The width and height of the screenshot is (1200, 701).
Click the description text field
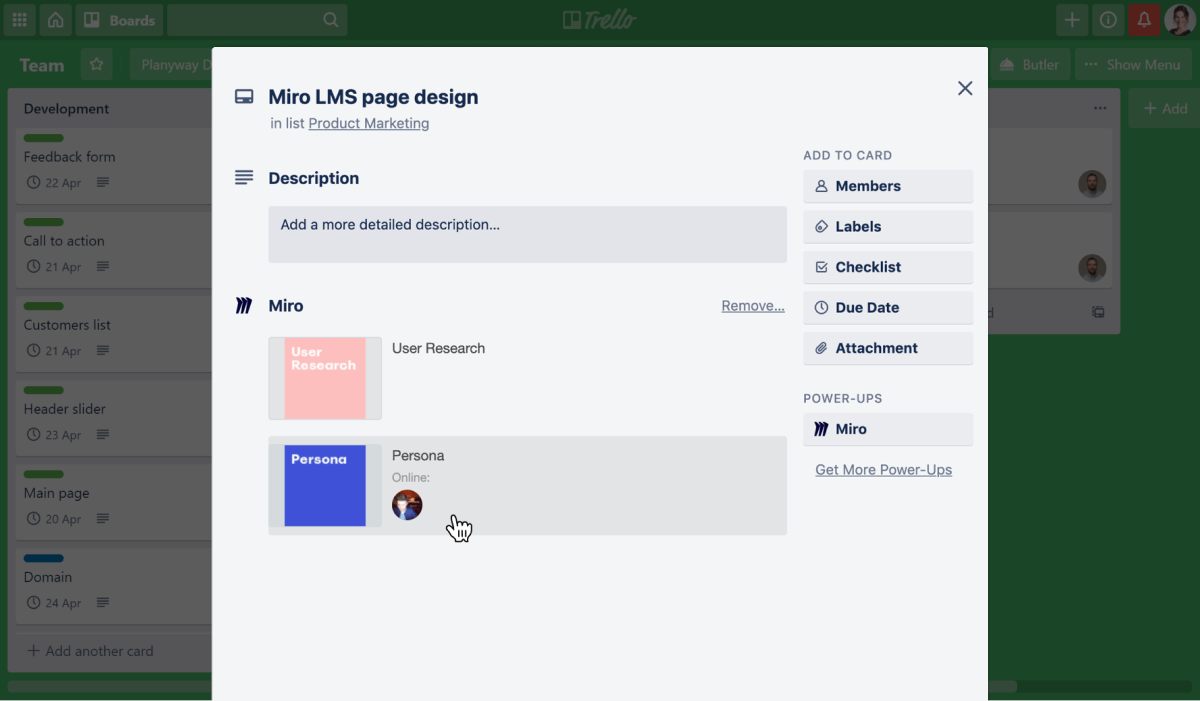click(527, 234)
